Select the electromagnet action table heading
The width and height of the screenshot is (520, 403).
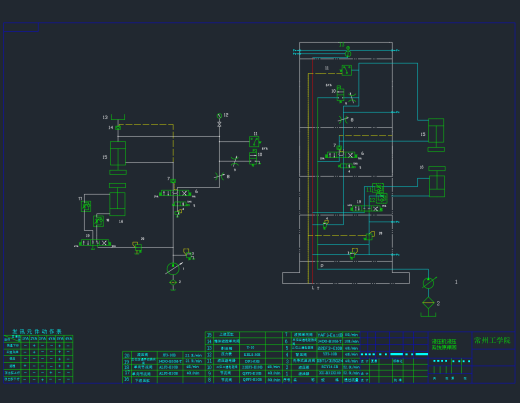coord(37,331)
